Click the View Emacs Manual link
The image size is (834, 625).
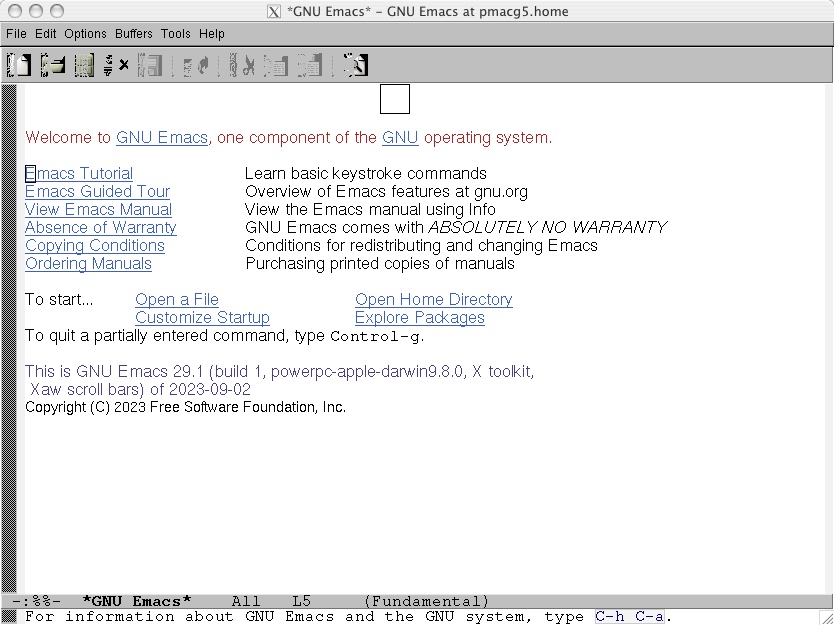point(98,210)
